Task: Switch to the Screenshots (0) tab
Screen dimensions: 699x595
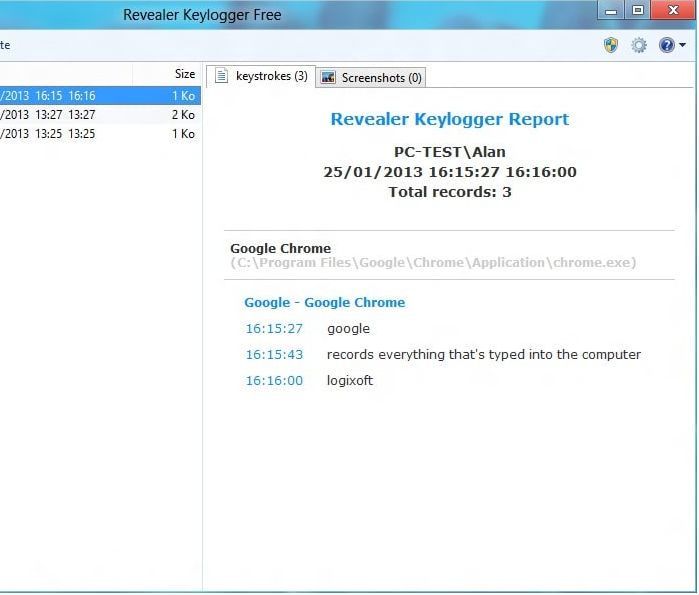Action: point(371,77)
